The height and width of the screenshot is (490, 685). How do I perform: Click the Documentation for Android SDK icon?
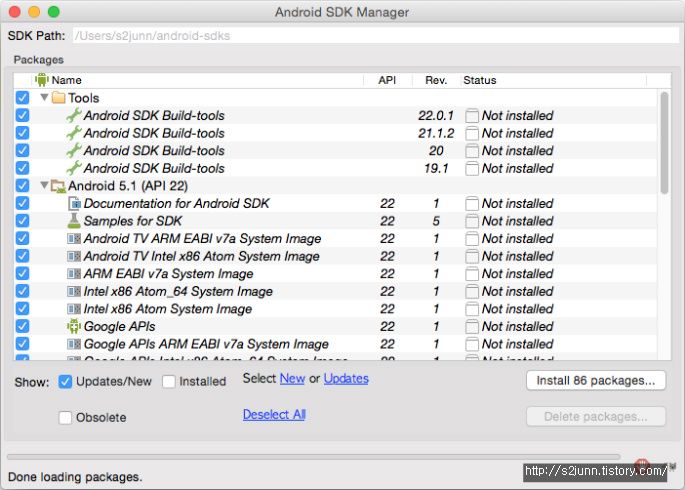tap(74, 203)
